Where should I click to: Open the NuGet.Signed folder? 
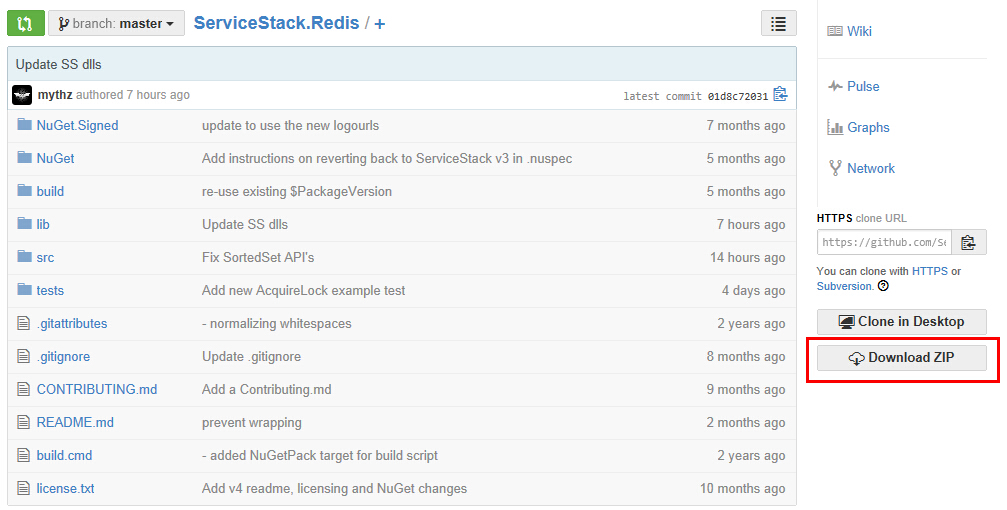click(x=77, y=126)
